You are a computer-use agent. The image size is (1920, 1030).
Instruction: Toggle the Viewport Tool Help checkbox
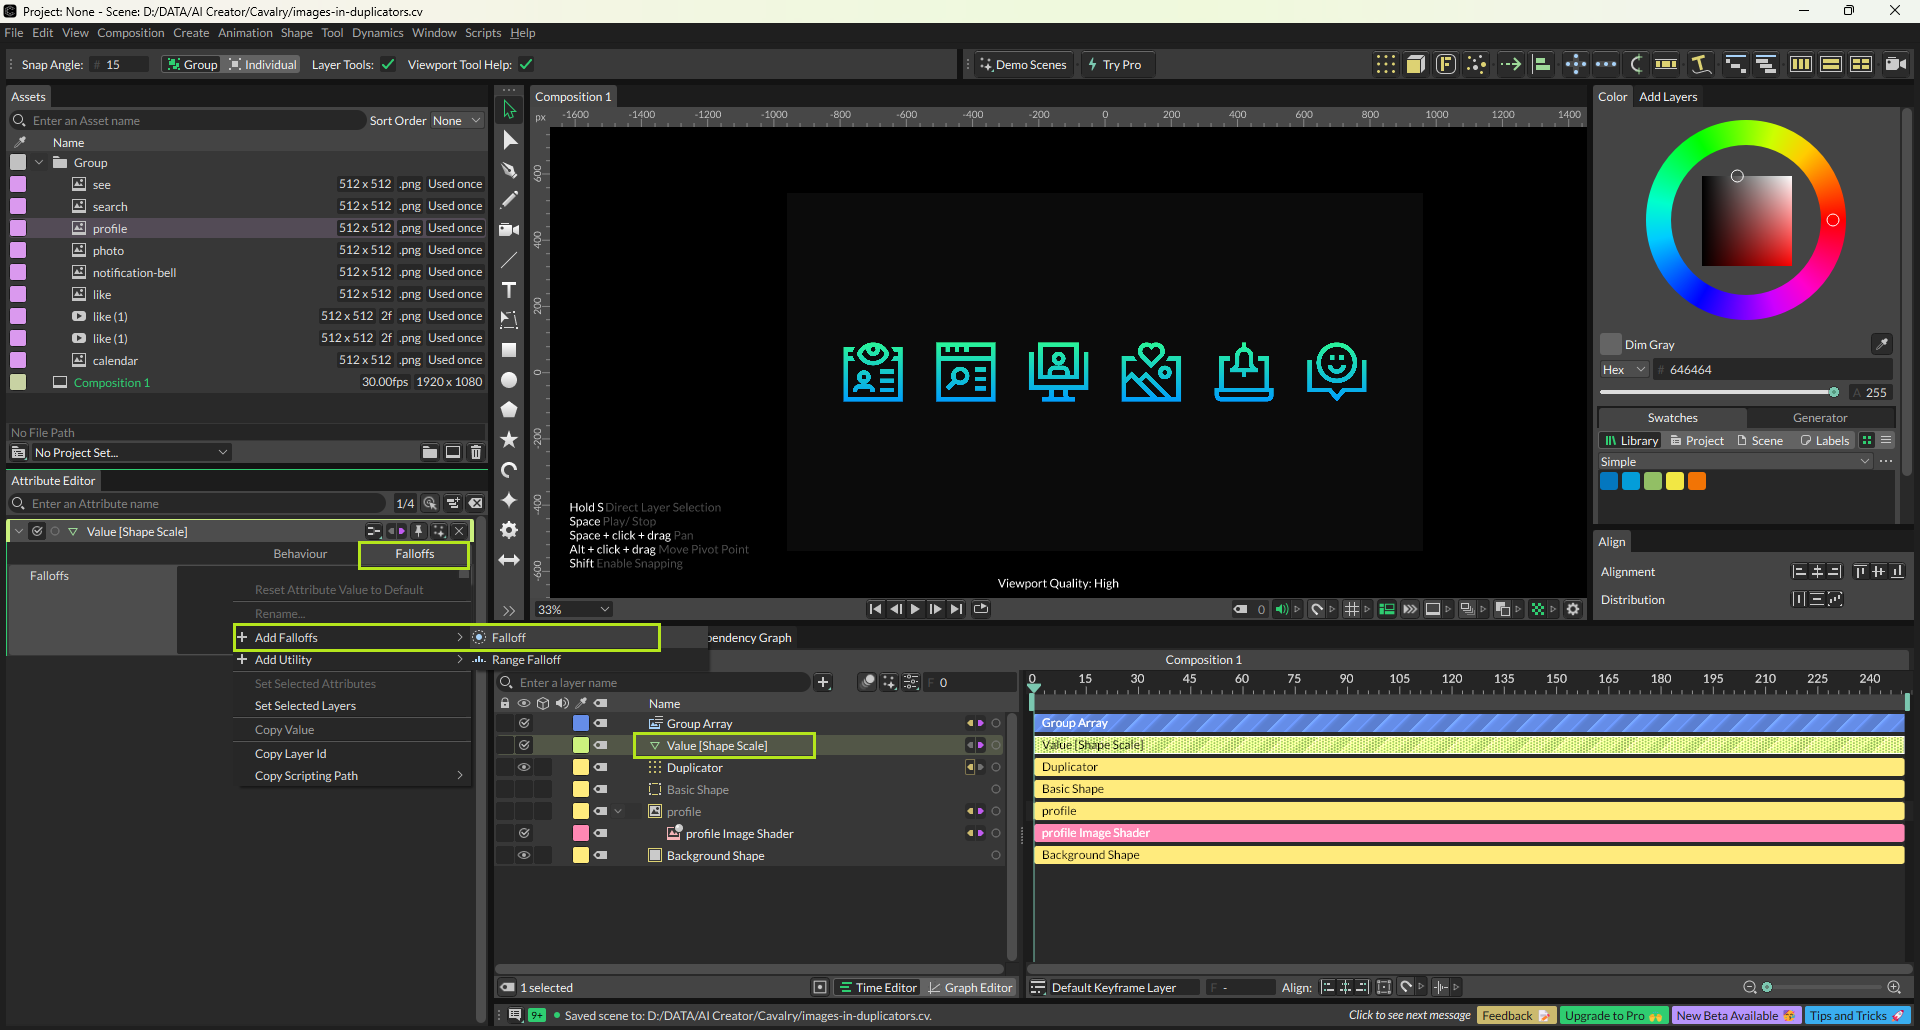tap(526, 65)
